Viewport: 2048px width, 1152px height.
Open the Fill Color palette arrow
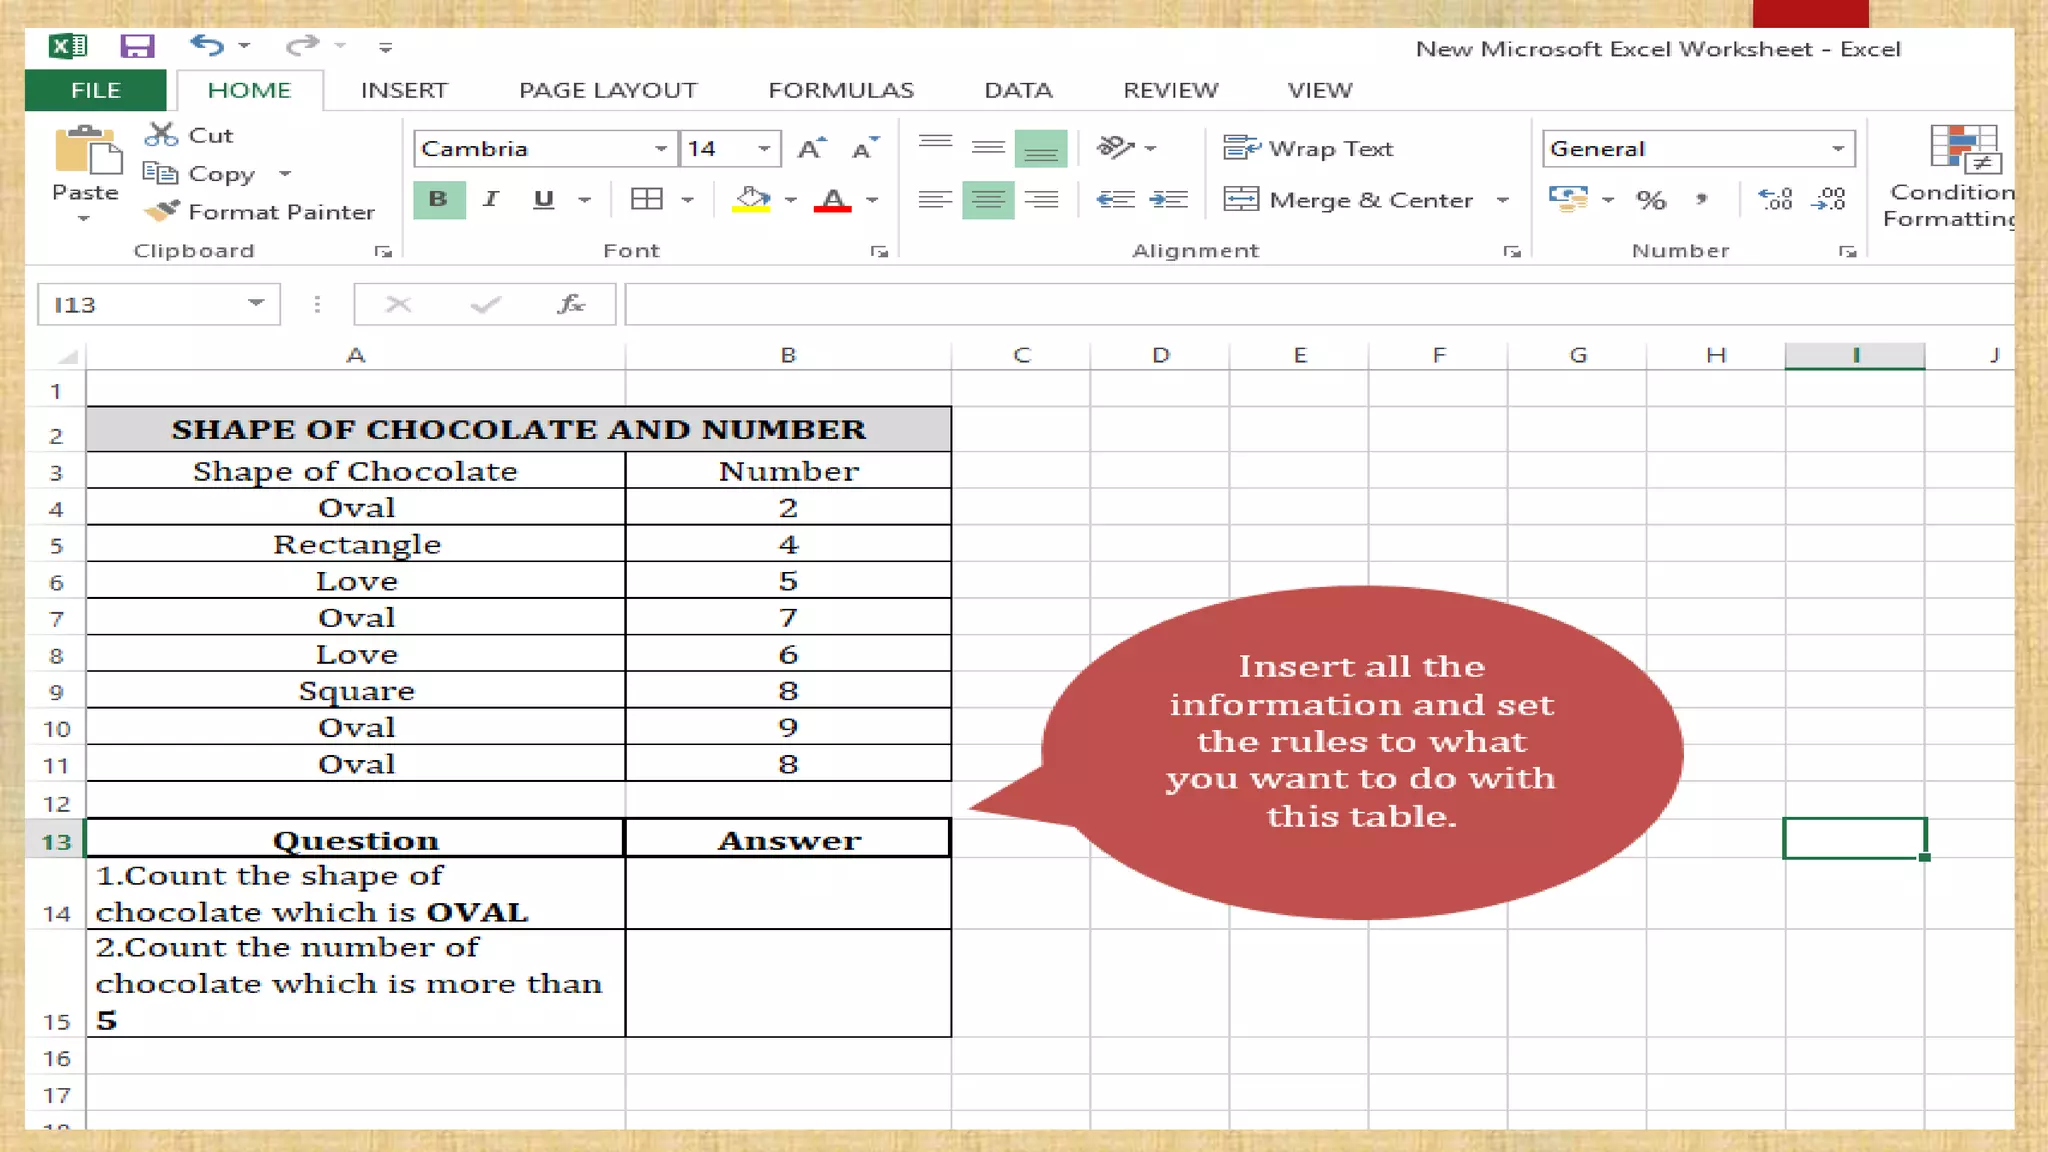point(791,200)
